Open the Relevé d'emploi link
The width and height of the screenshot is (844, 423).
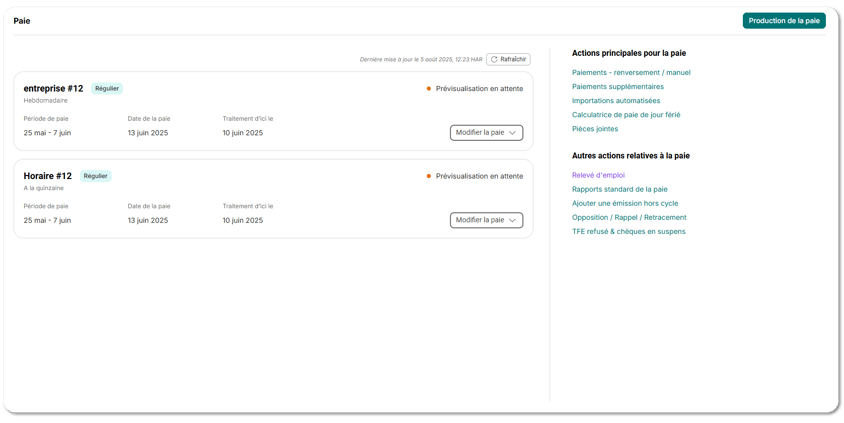(598, 175)
